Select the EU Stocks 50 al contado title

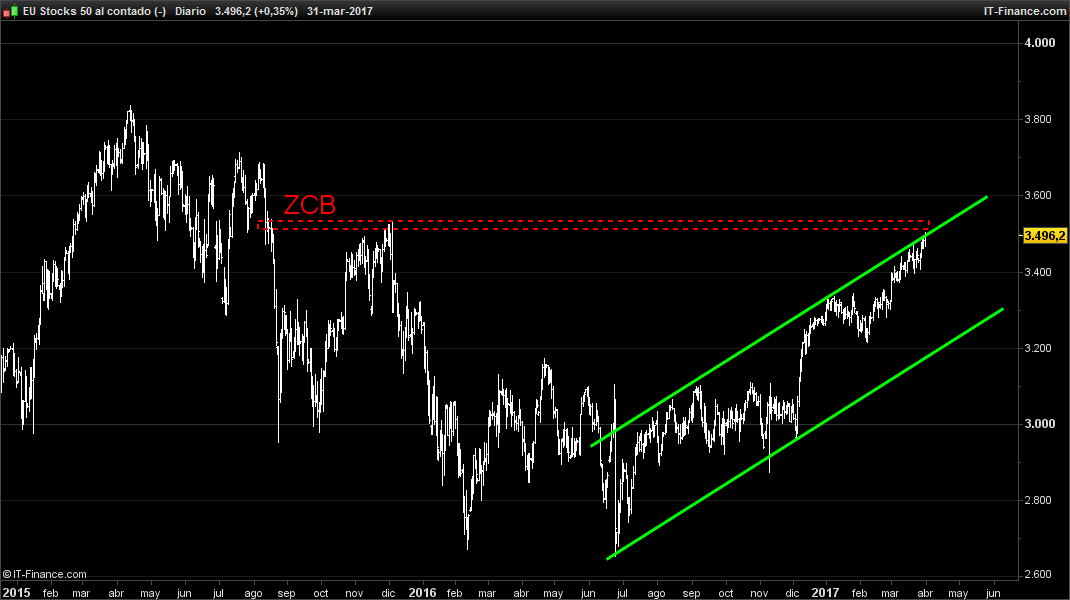[x=94, y=12]
